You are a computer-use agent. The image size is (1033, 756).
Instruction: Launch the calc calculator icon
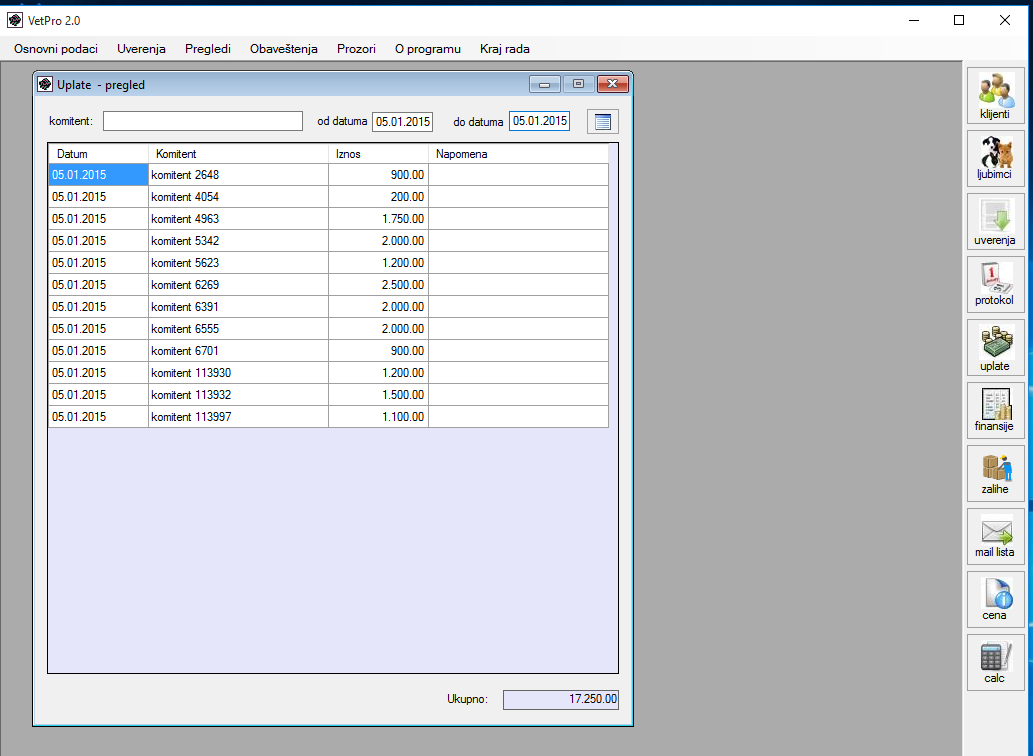pos(995,663)
